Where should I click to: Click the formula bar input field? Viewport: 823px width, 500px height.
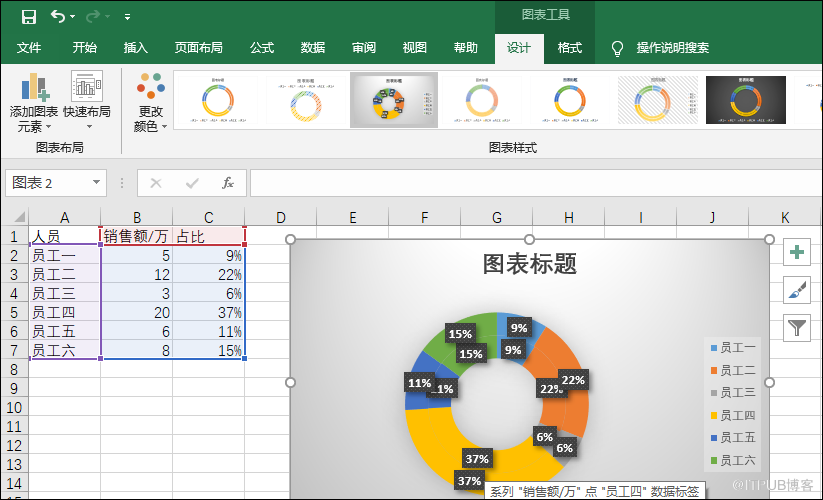[x=530, y=183]
